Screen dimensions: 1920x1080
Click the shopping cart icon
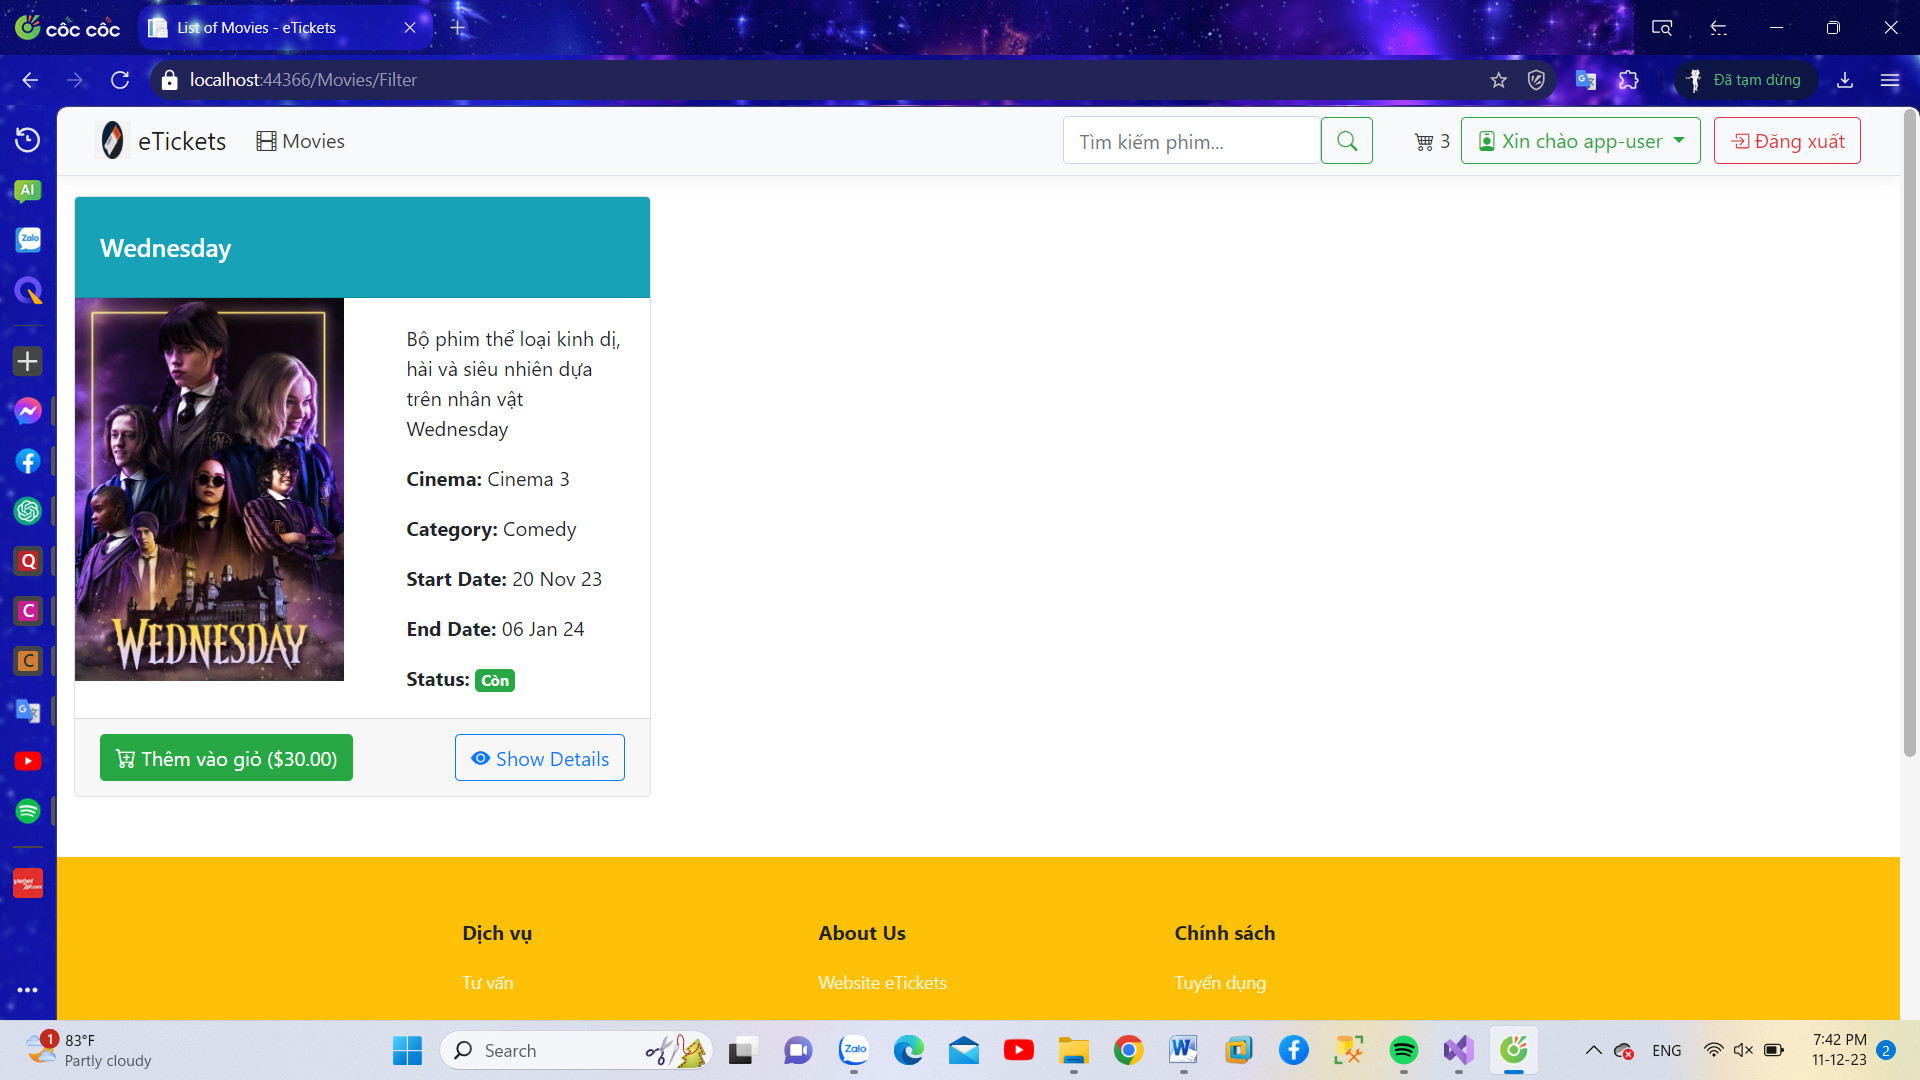click(1423, 140)
